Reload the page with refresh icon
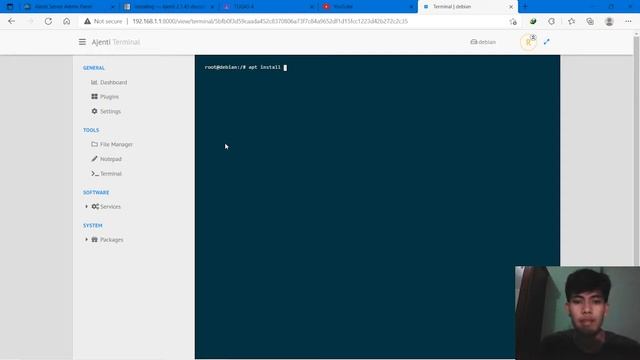This screenshot has width=640, height=360. (48, 21)
